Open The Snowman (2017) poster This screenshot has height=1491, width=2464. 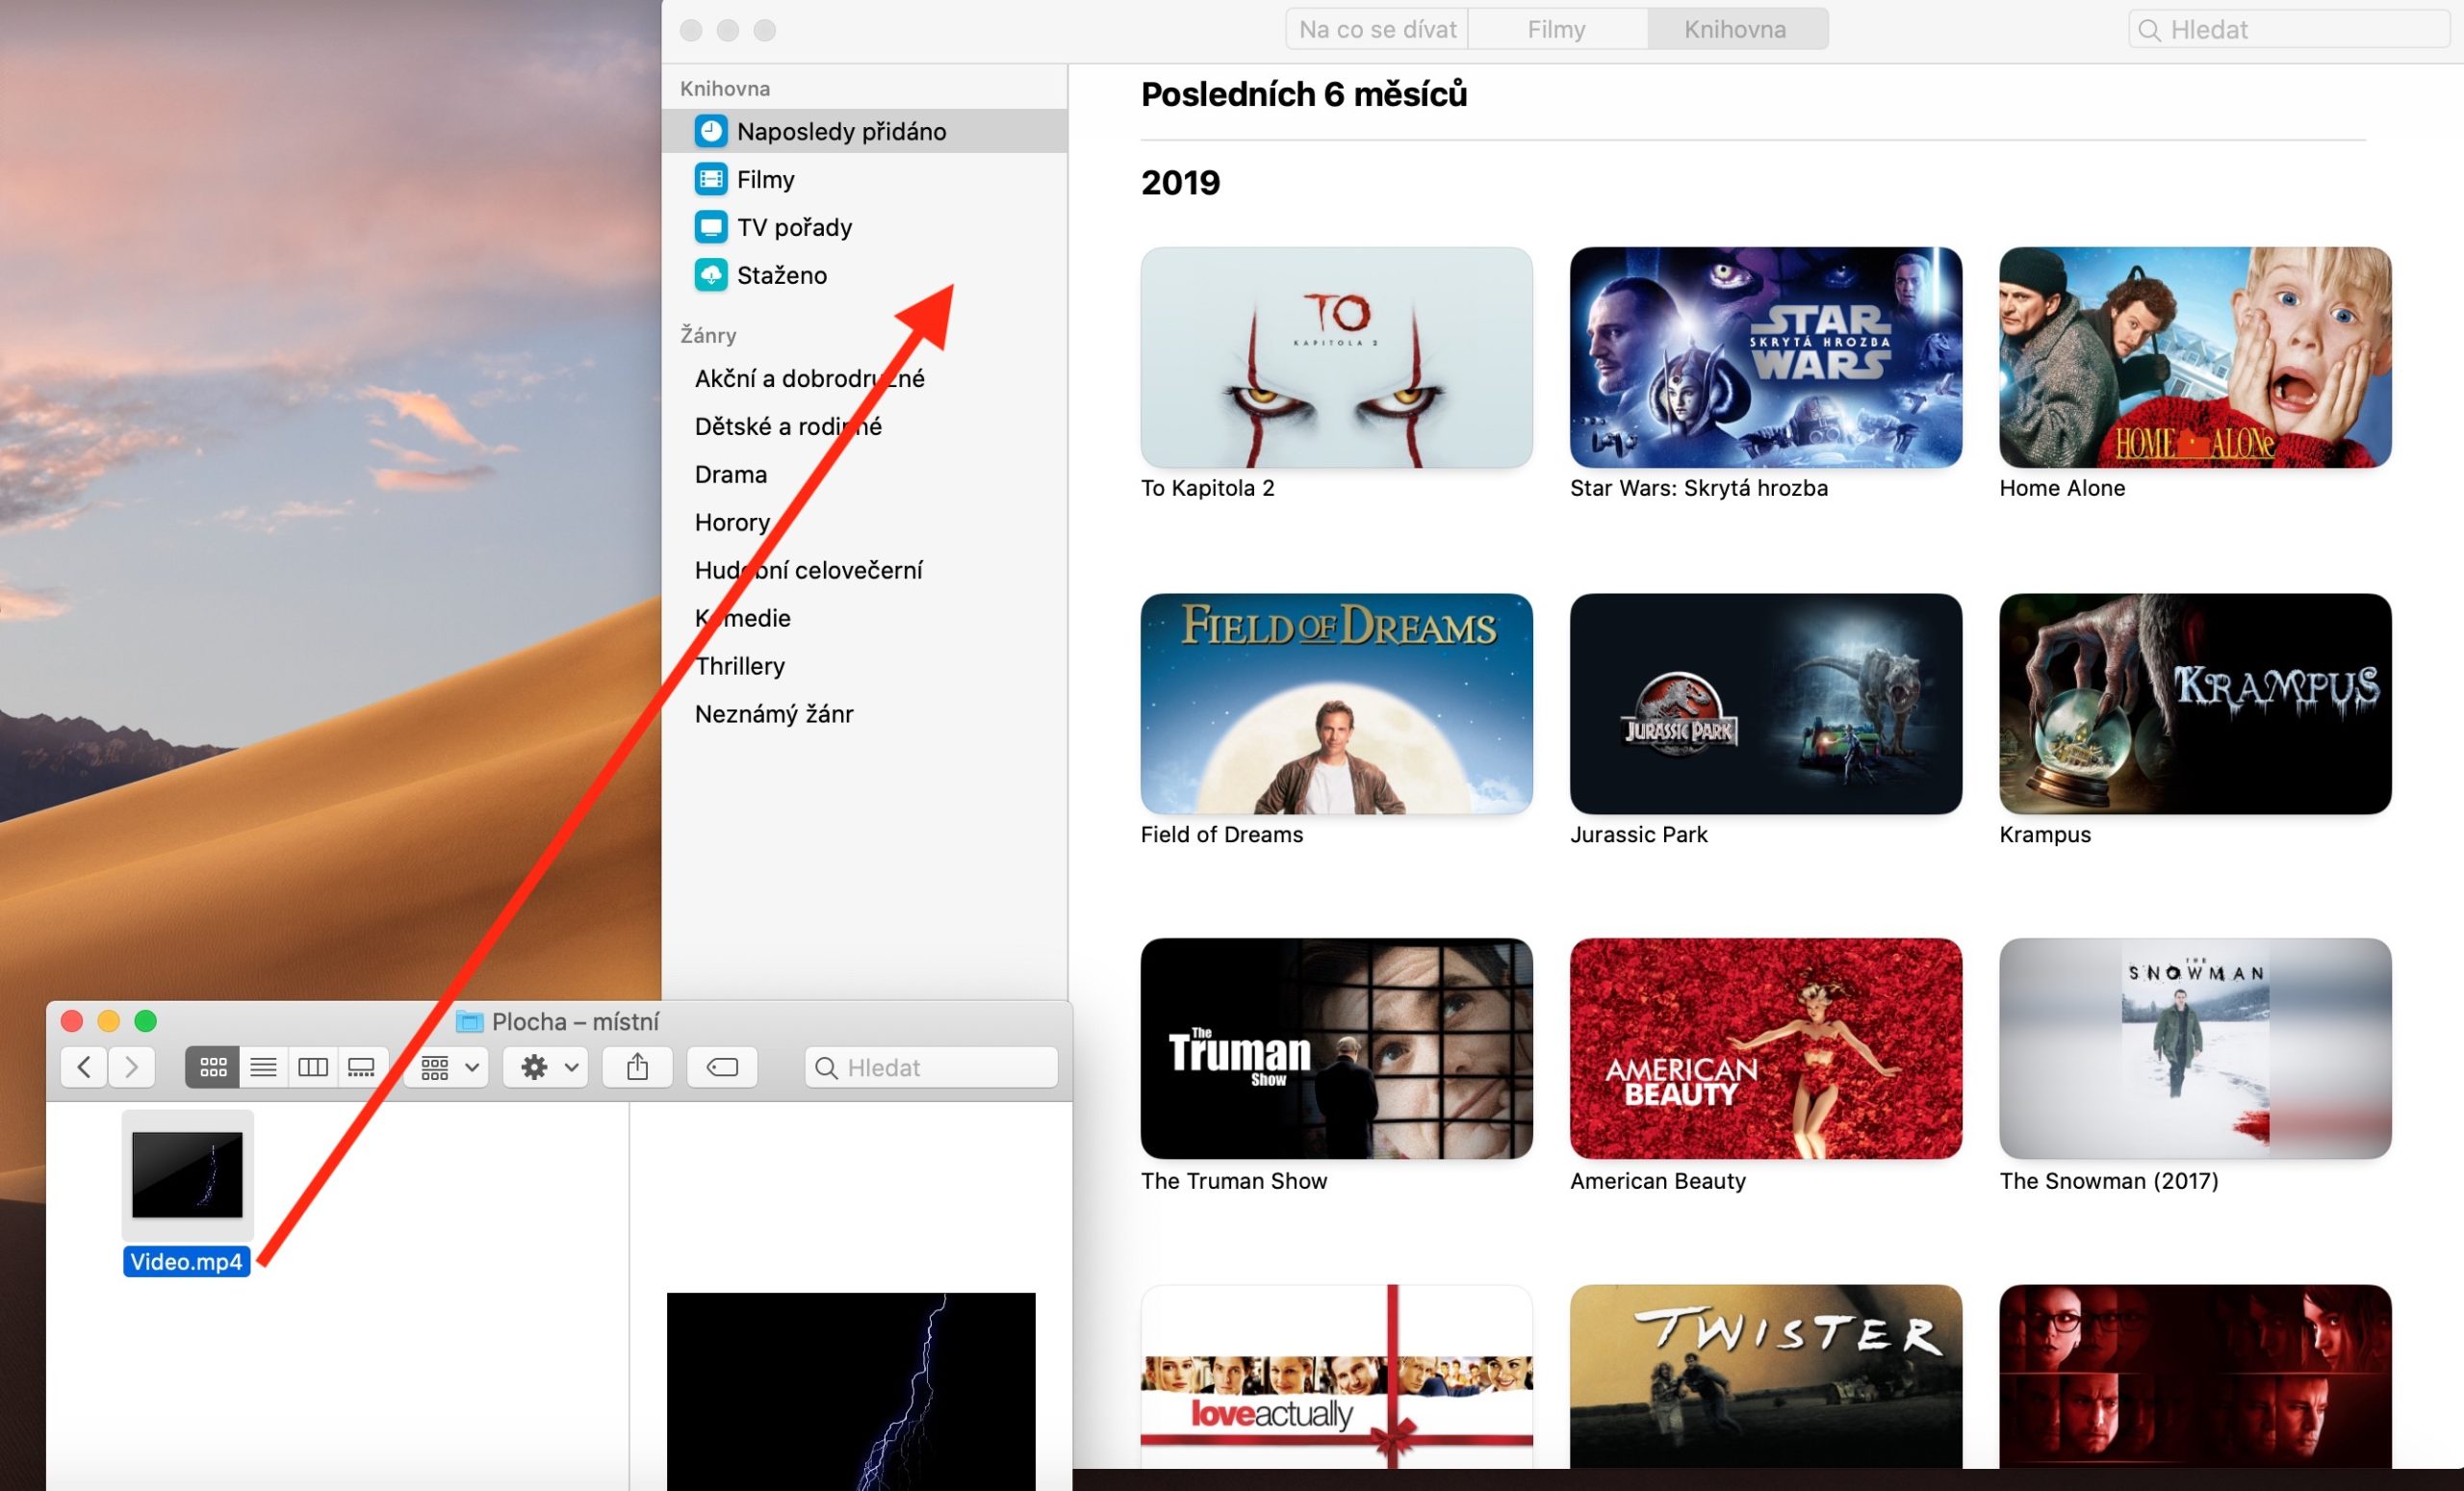tap(2195, 1048)
